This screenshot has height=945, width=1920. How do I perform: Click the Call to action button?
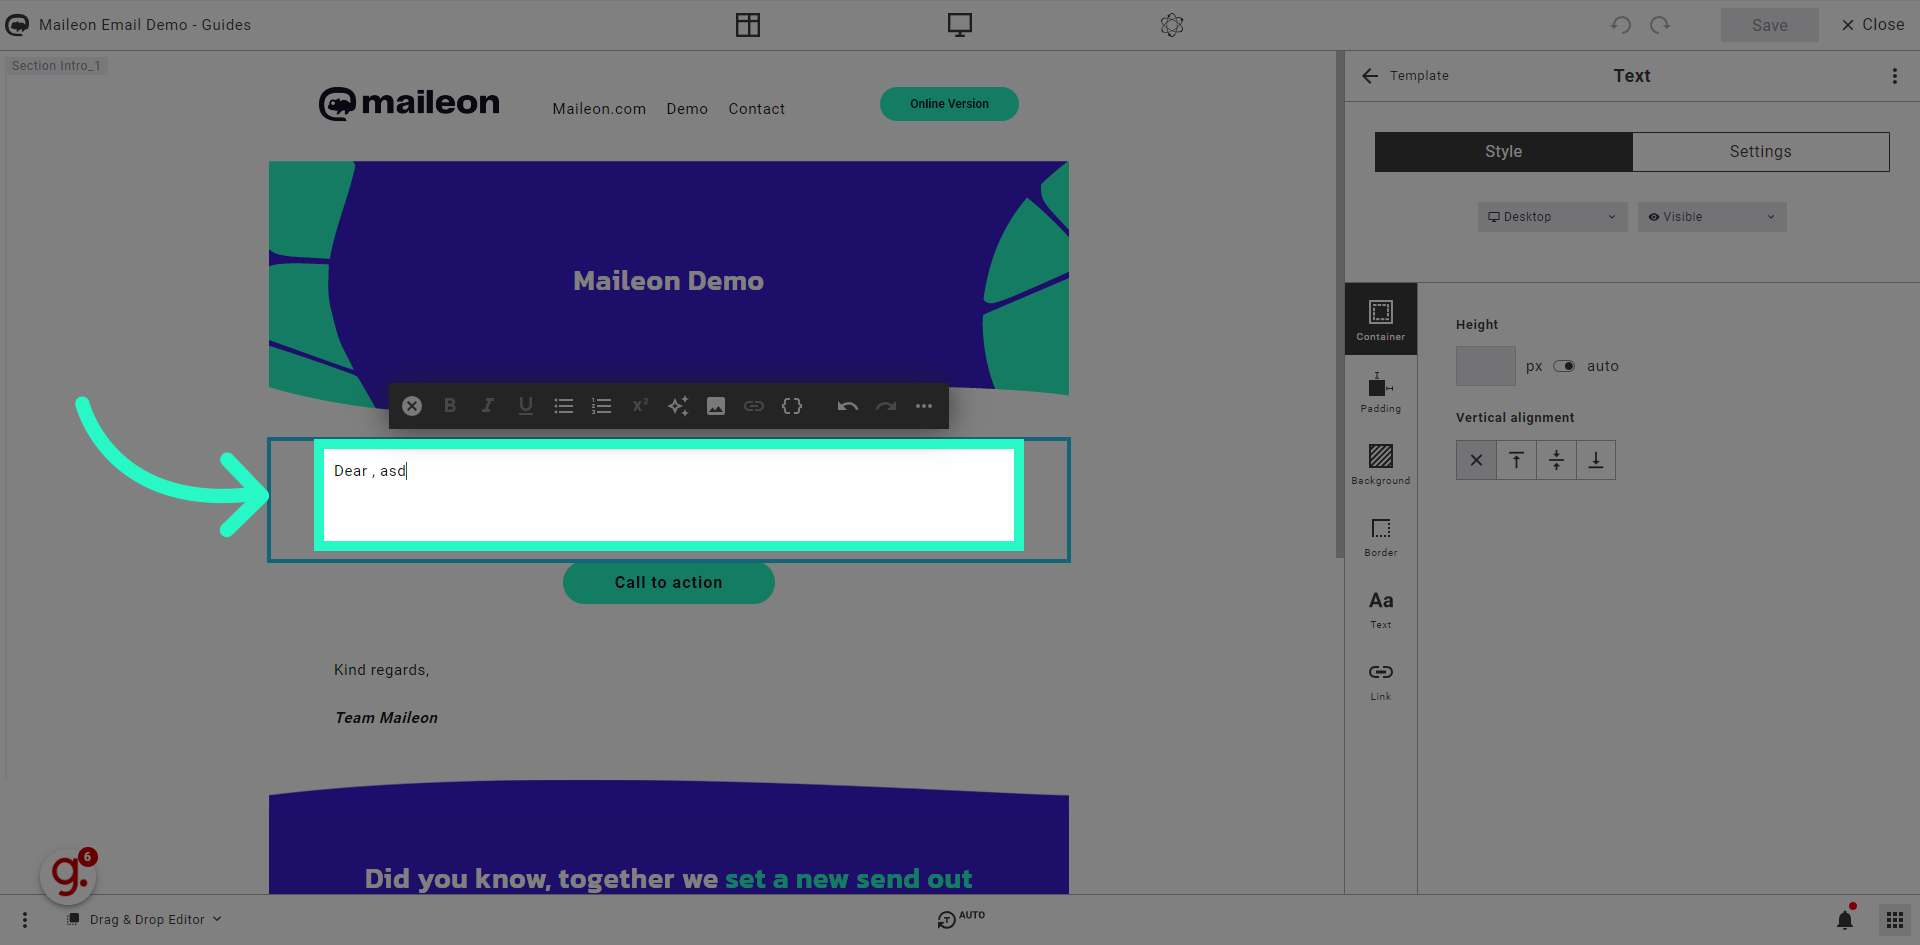(x=668, y=583)
